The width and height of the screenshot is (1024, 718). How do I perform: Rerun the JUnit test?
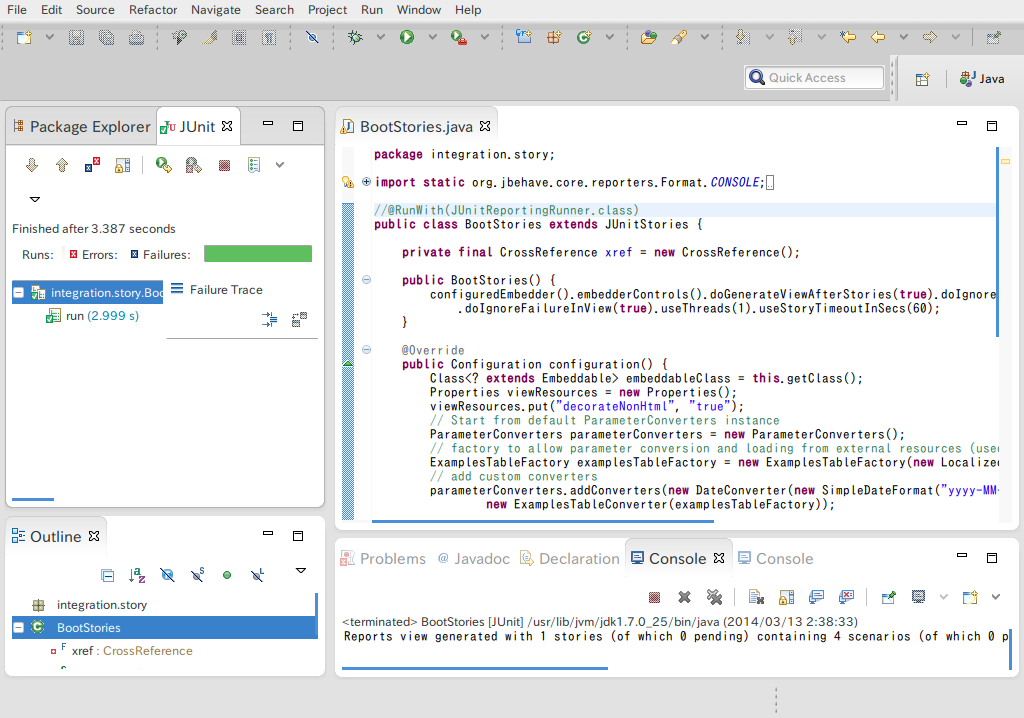pos(165,166)
